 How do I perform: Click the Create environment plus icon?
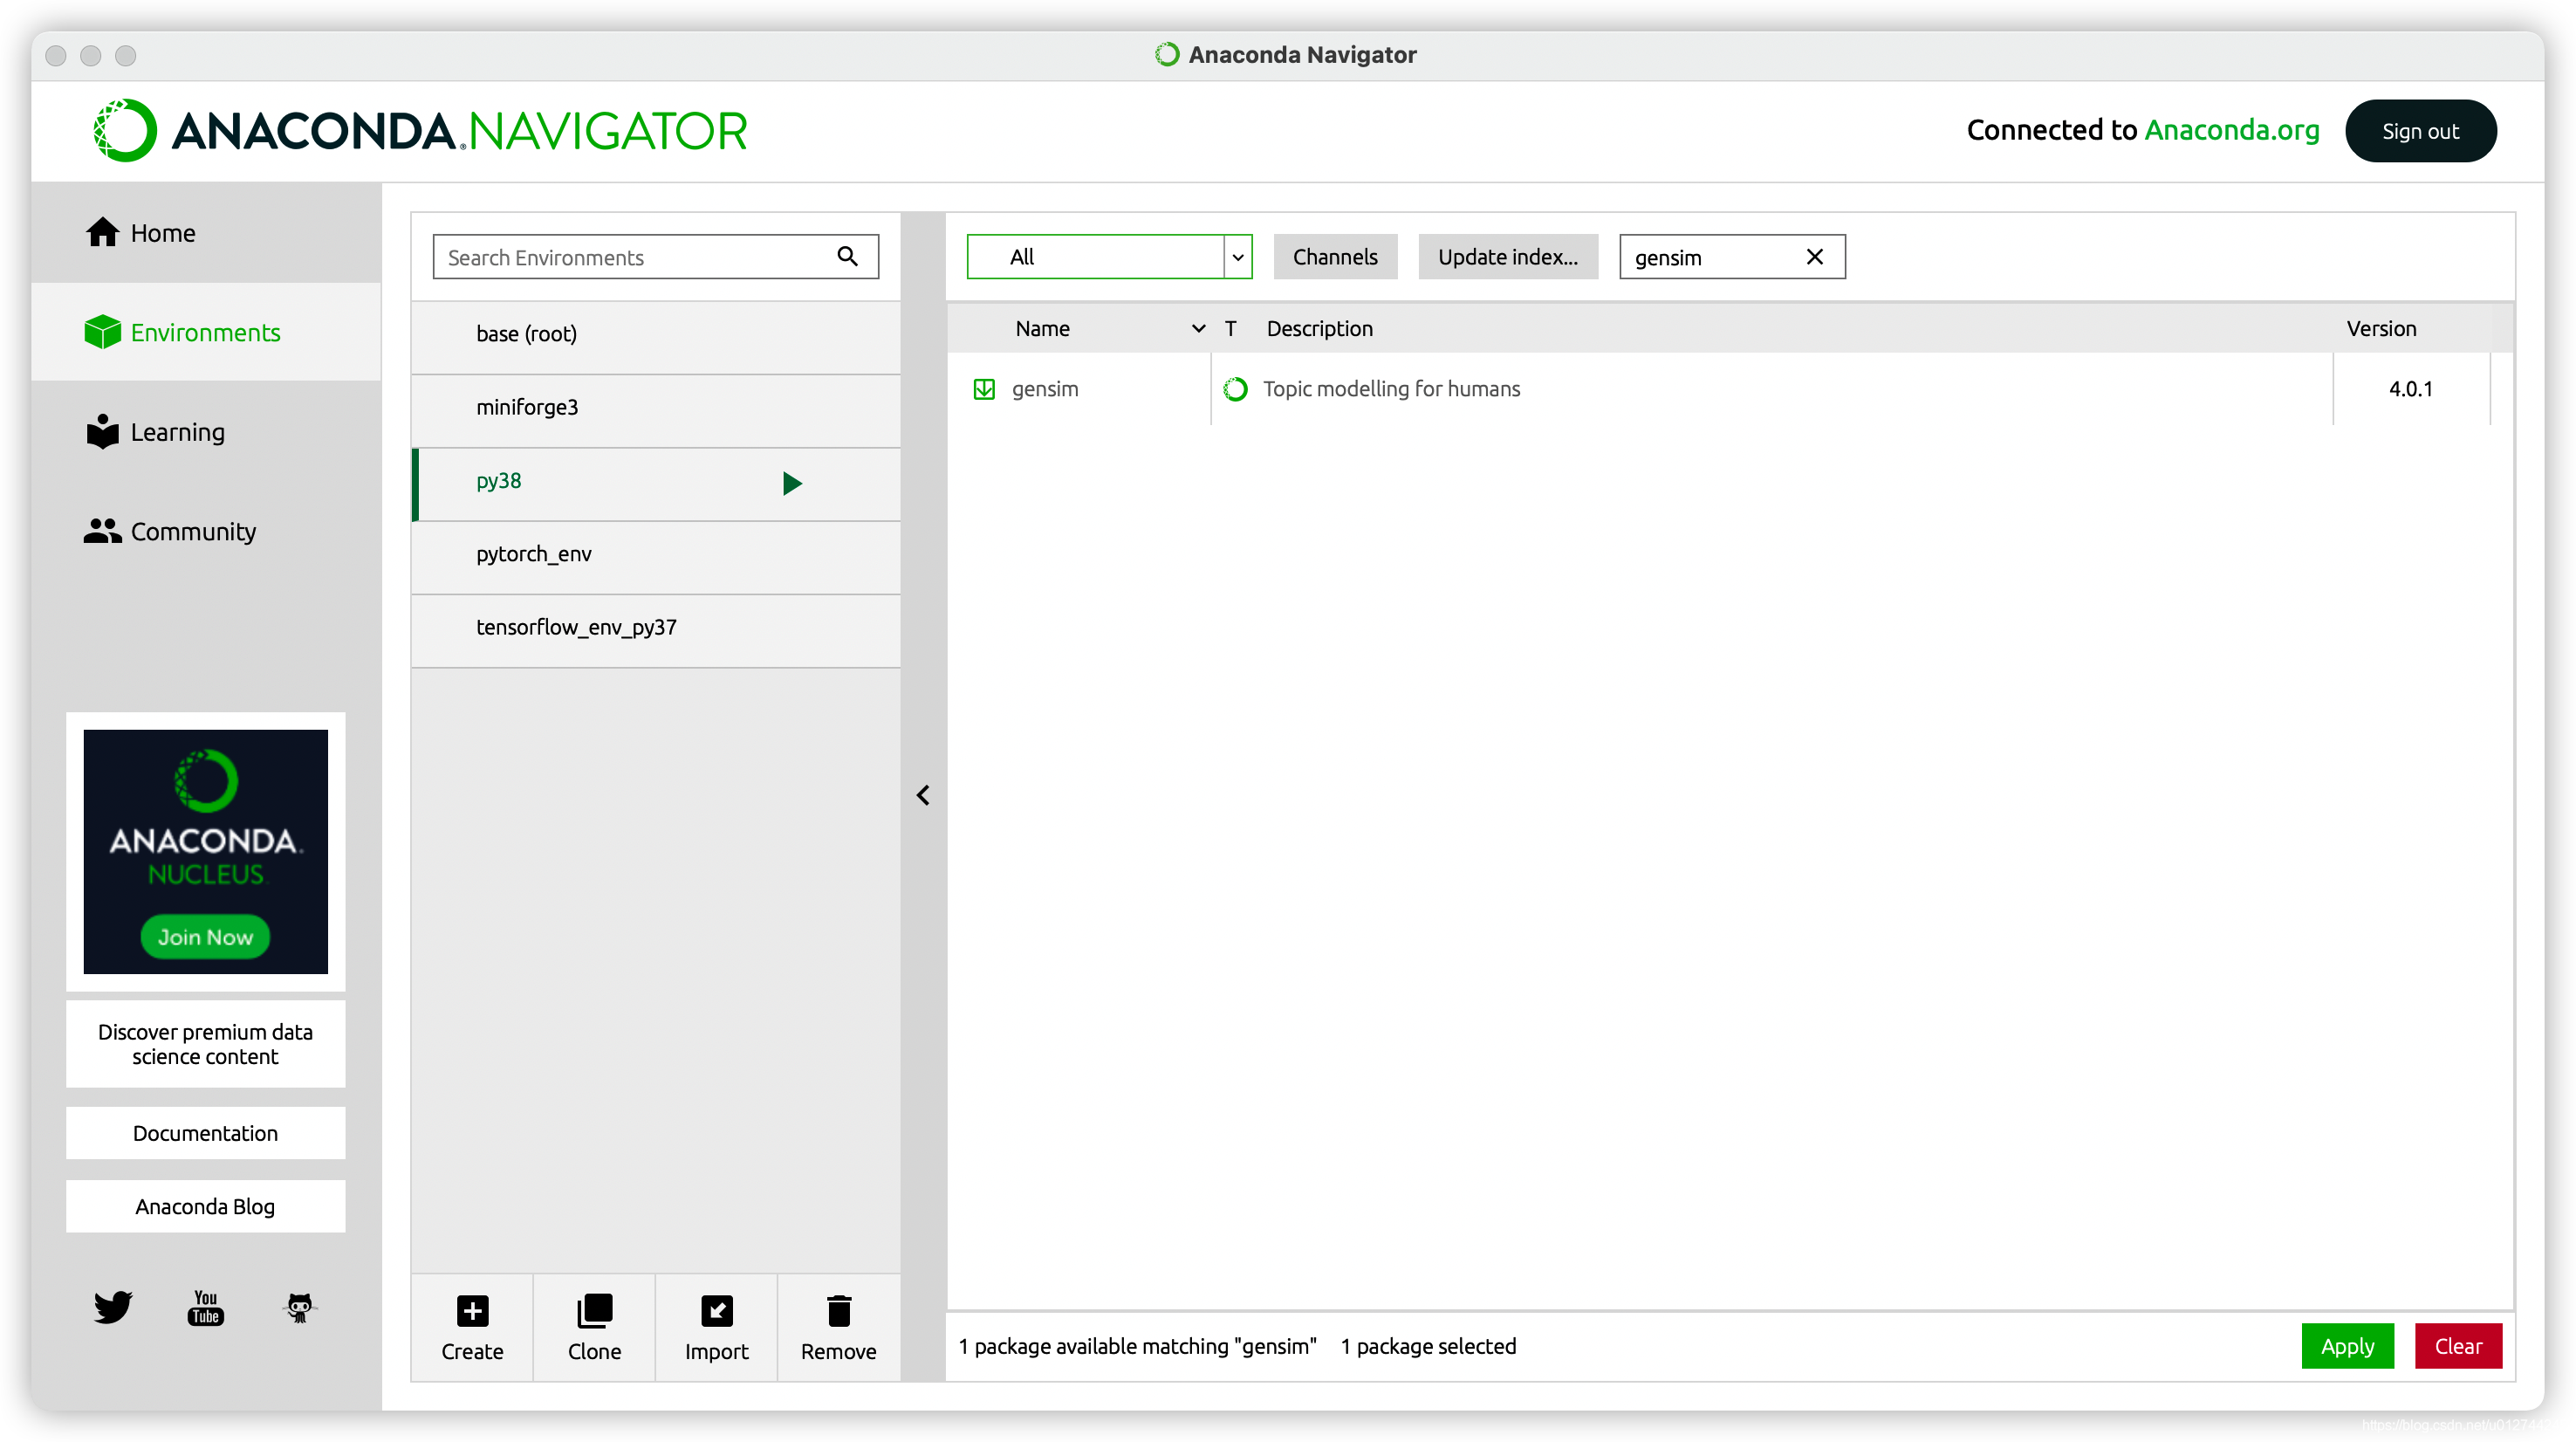(x=472, y=1310)
